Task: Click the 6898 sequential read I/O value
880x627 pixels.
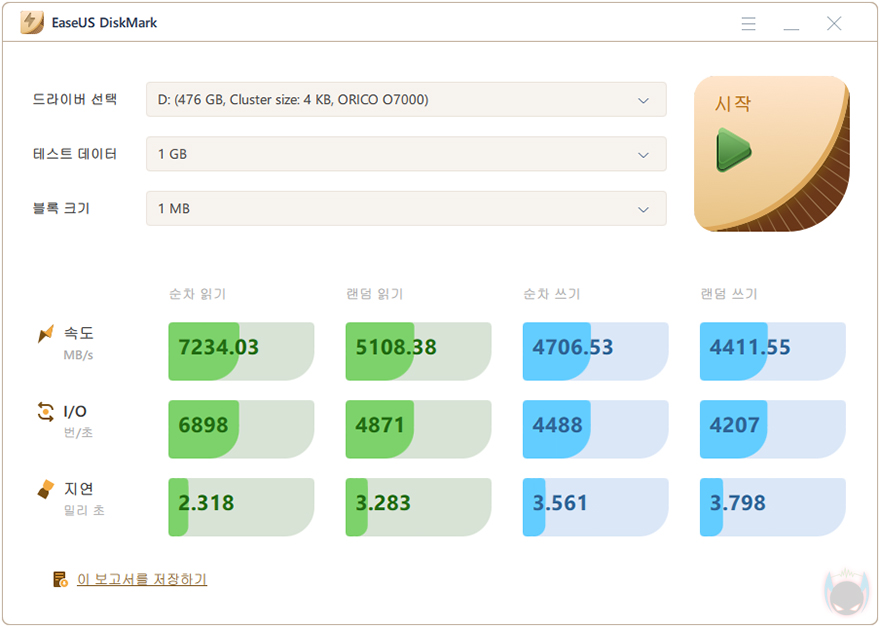Action: (x=203, y=425)
